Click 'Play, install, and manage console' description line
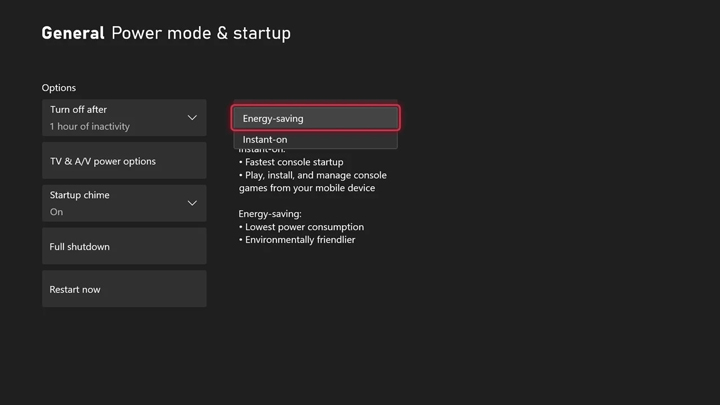 click(313, 175)
